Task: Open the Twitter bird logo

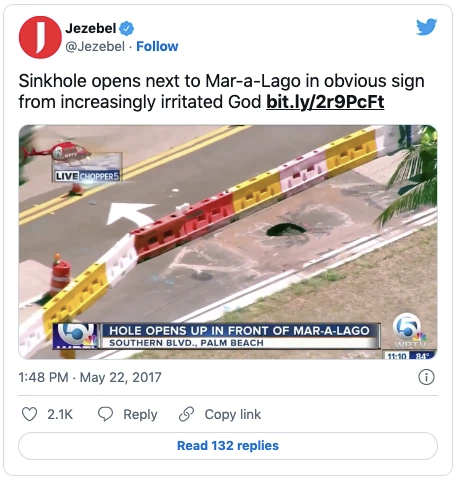Action: pyautogui.click(x=426, y=27)
